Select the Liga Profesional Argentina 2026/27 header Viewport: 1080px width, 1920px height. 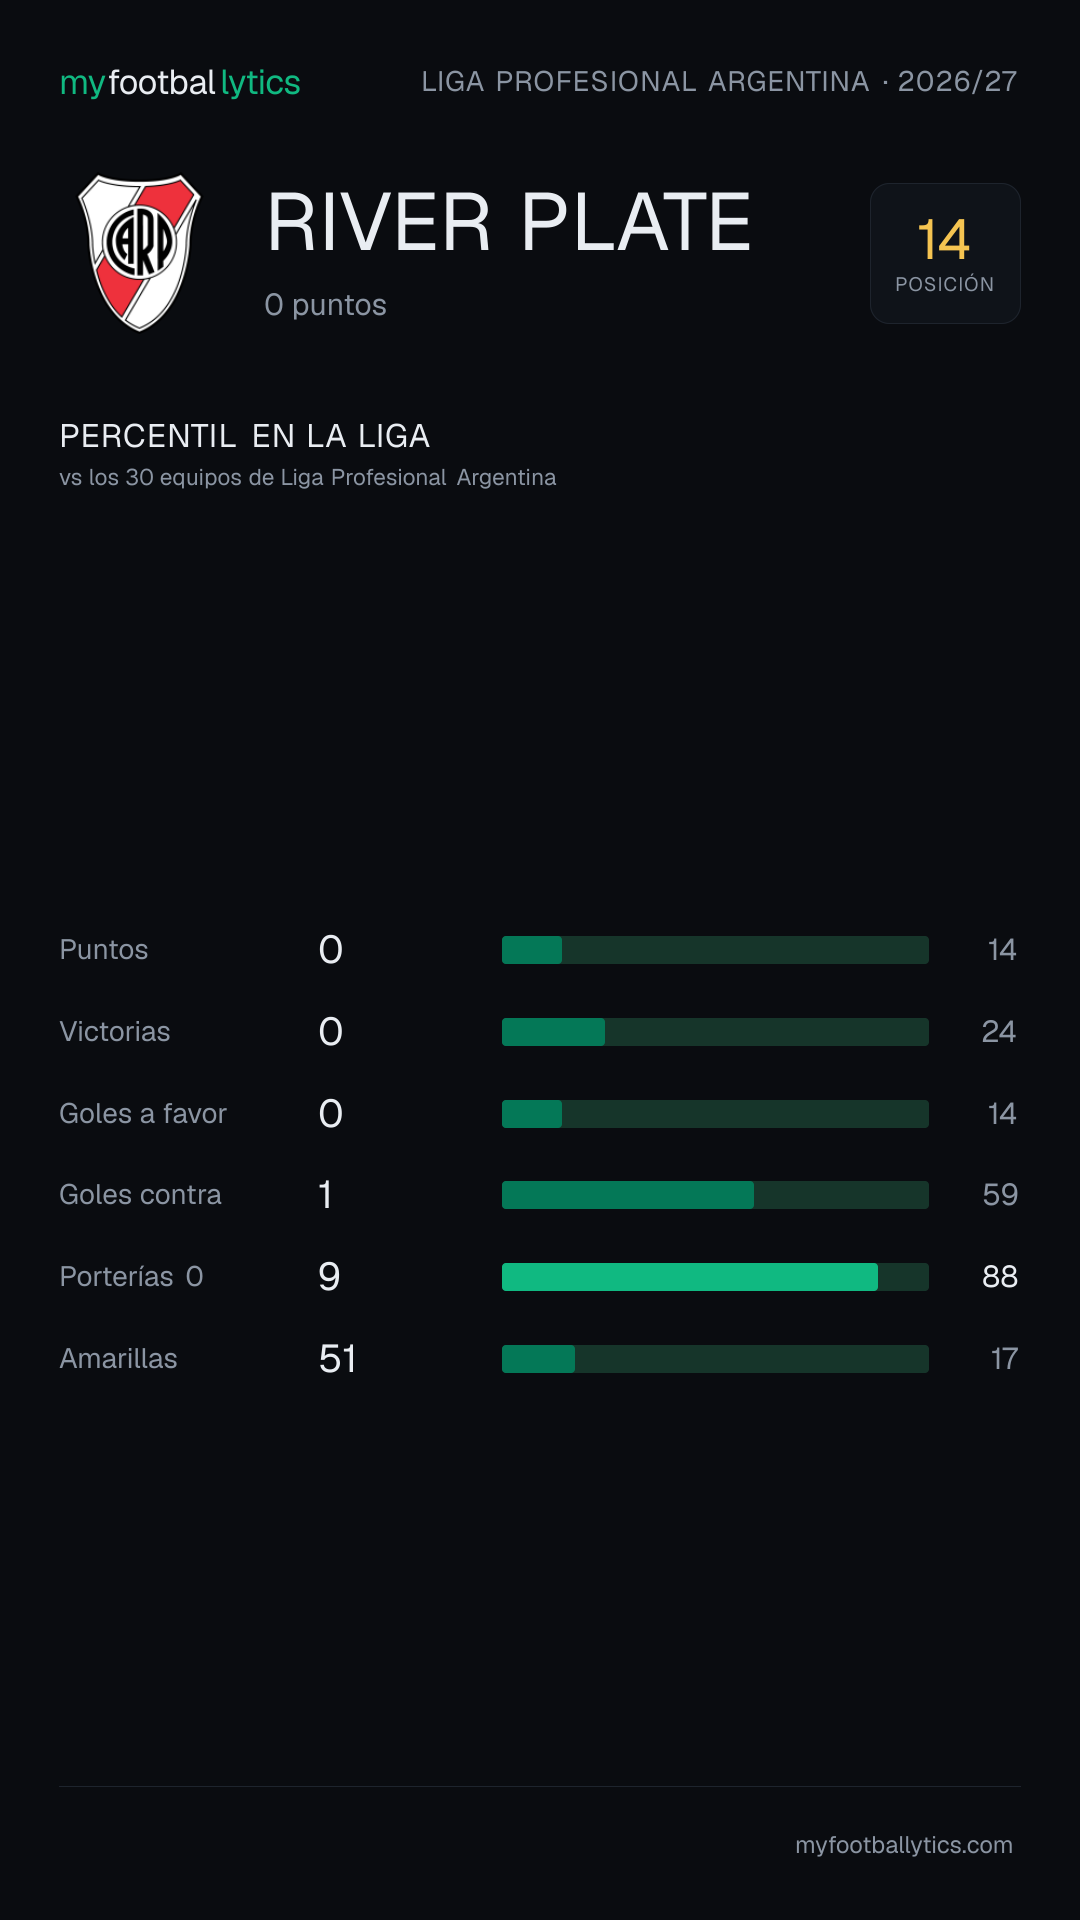[719, 82]
